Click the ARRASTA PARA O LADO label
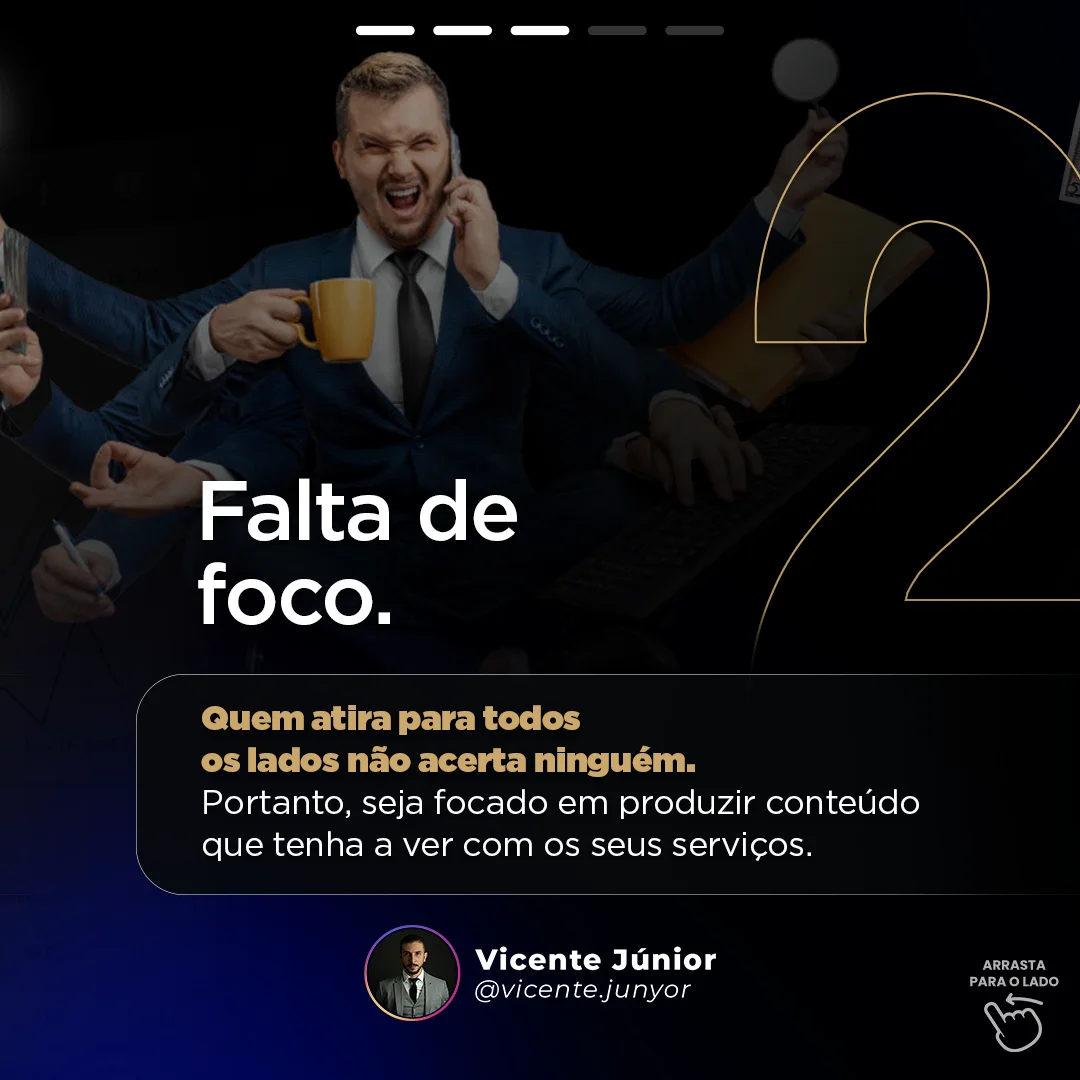The height and width of the screenshot is (1080, 1080). coord(1014,973)
